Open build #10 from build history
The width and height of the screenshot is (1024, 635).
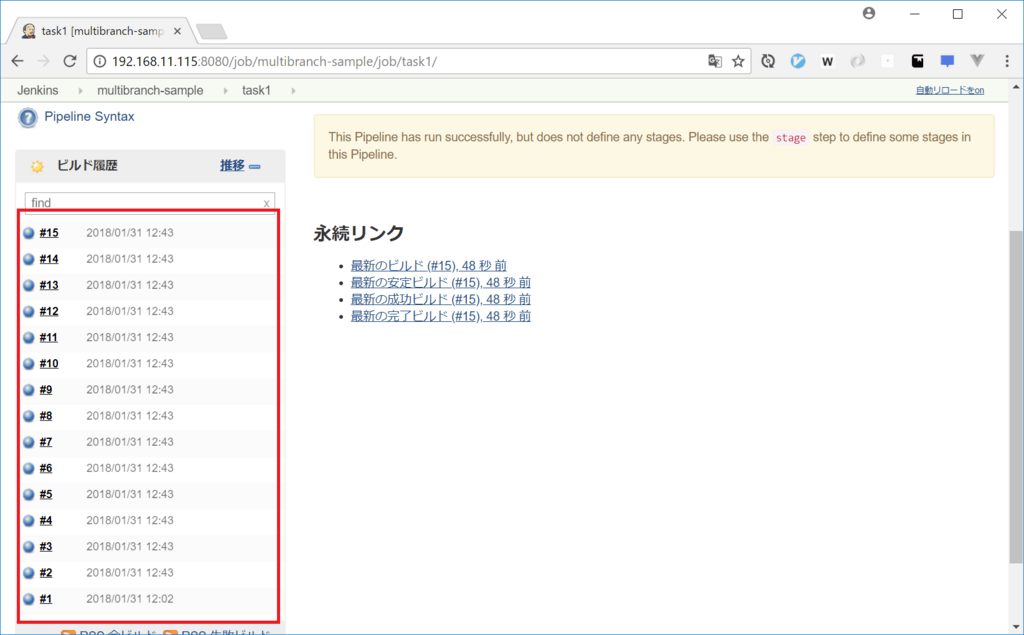point(49,364)
